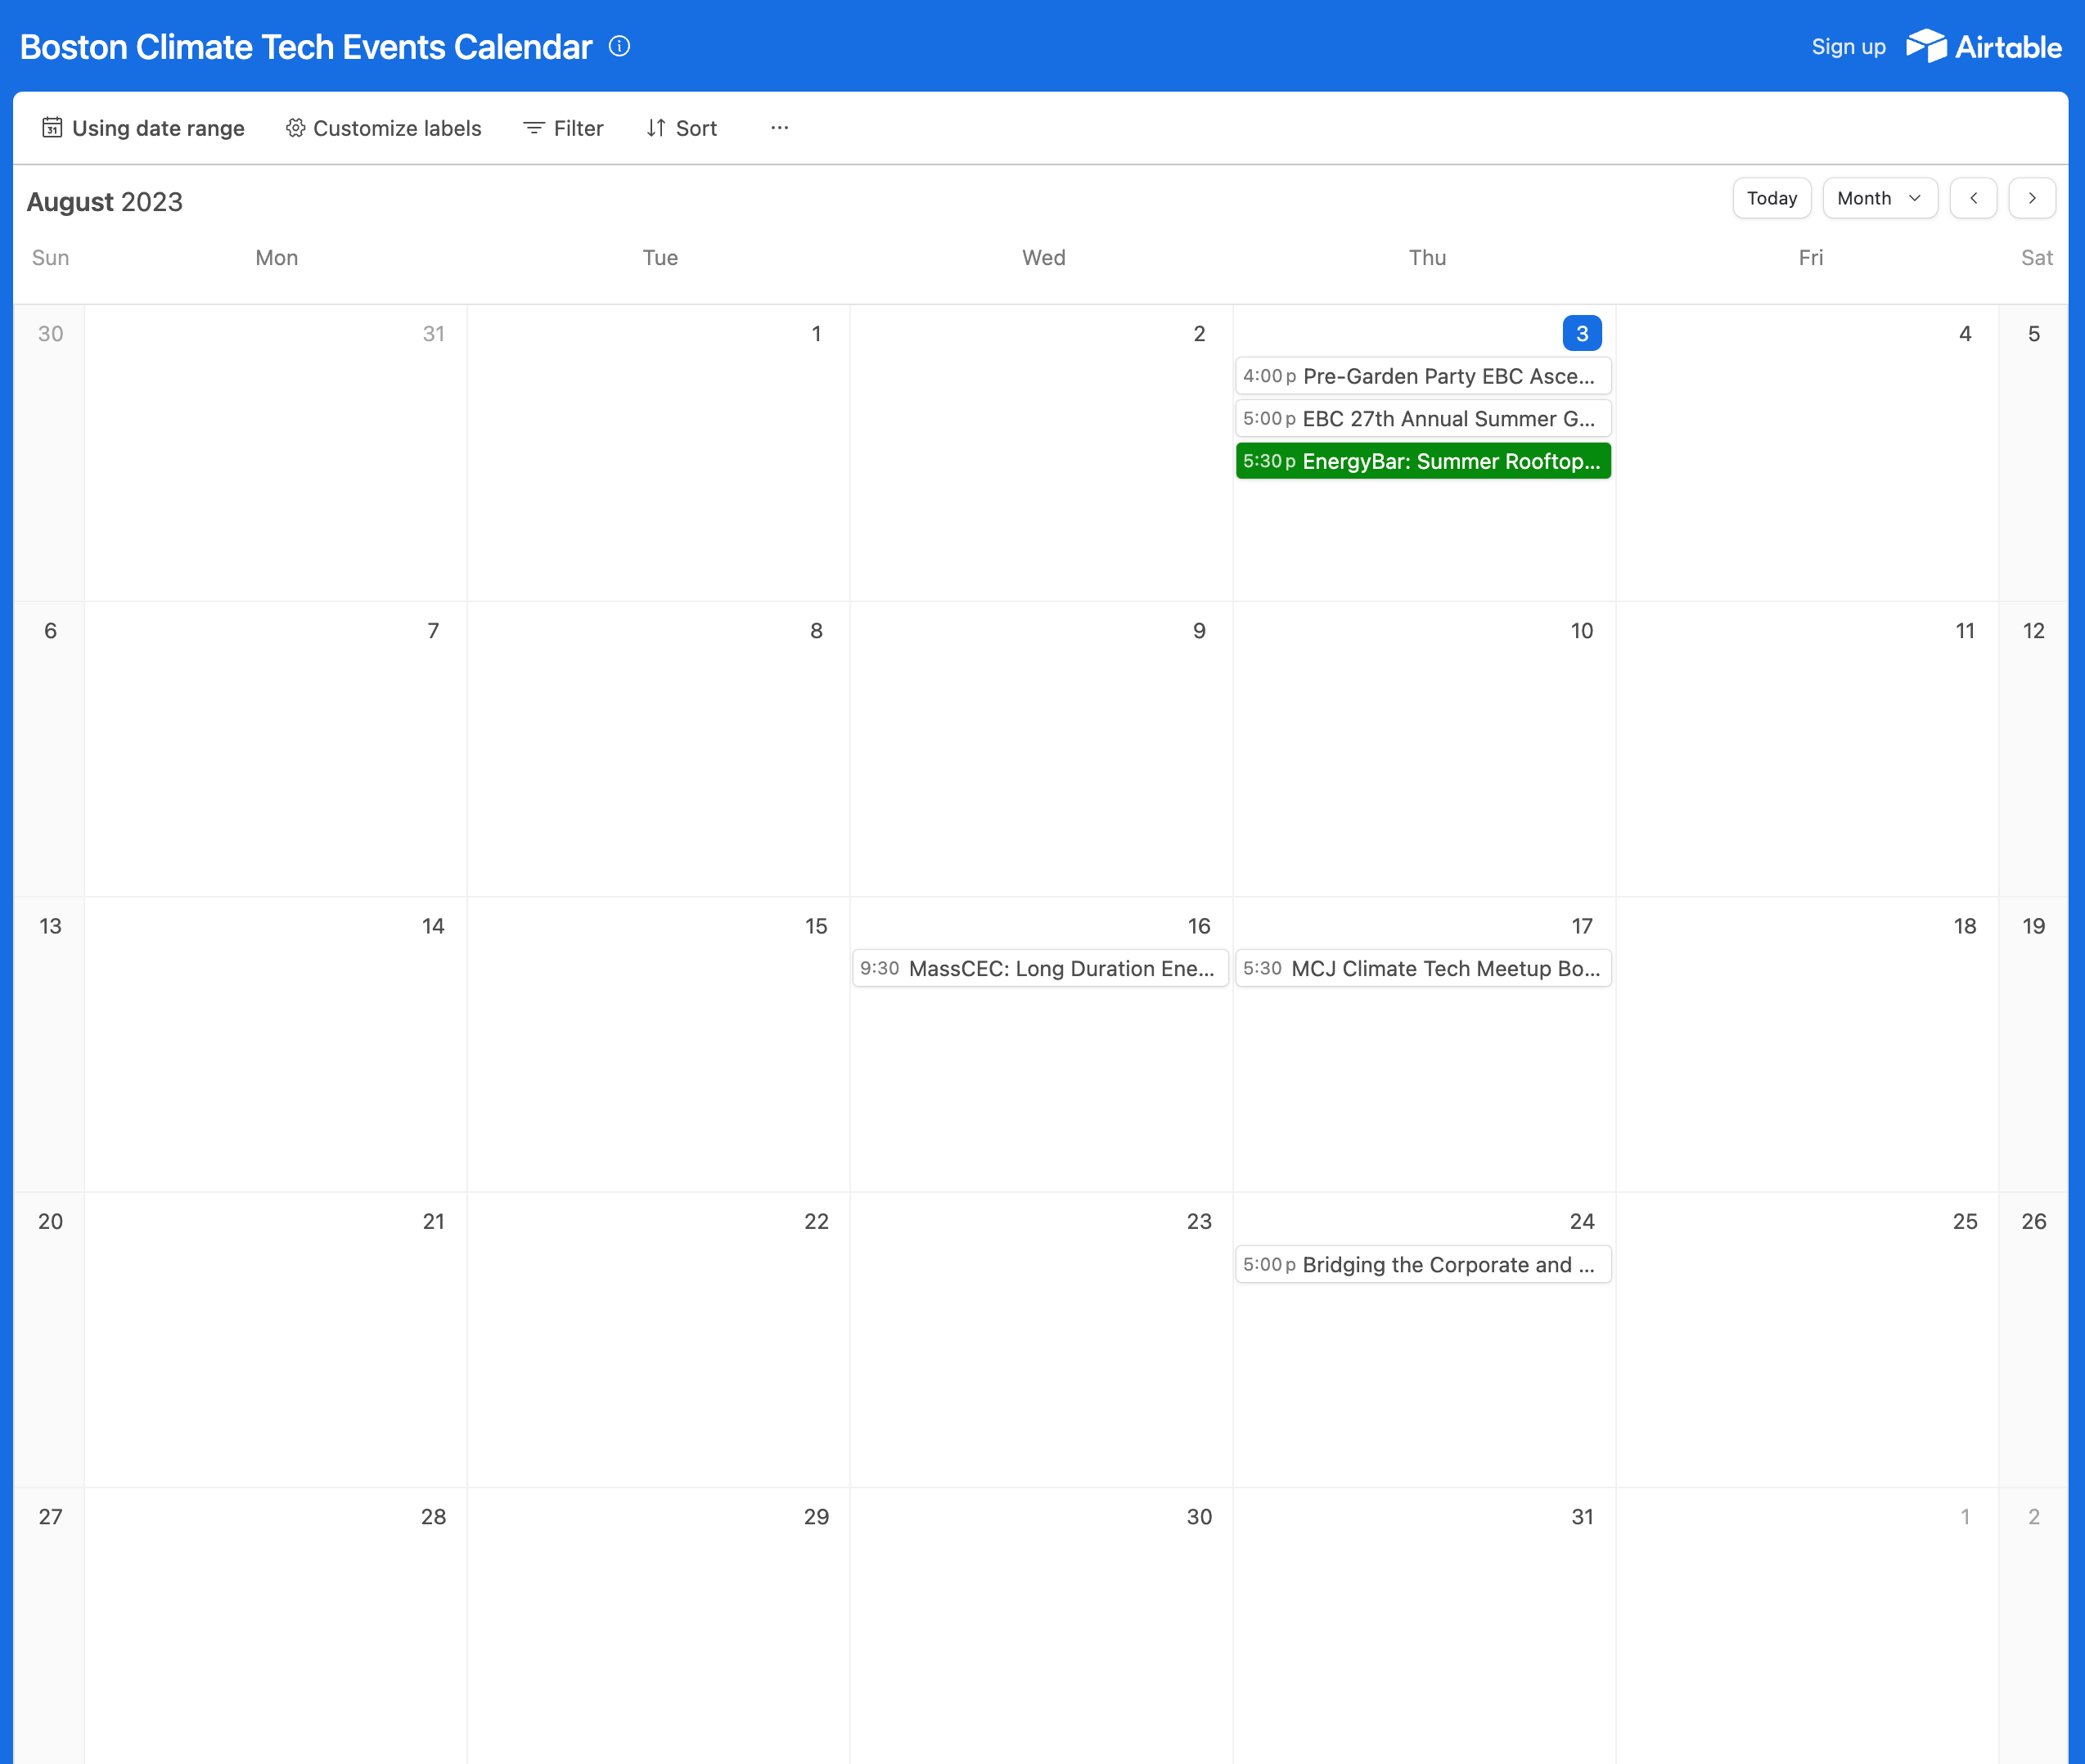Open the green EnergyBar Summer Rooftop event
The width and height of the screenshot is (2085, 1764).
pyautogui.click(x=1422, y=461)
